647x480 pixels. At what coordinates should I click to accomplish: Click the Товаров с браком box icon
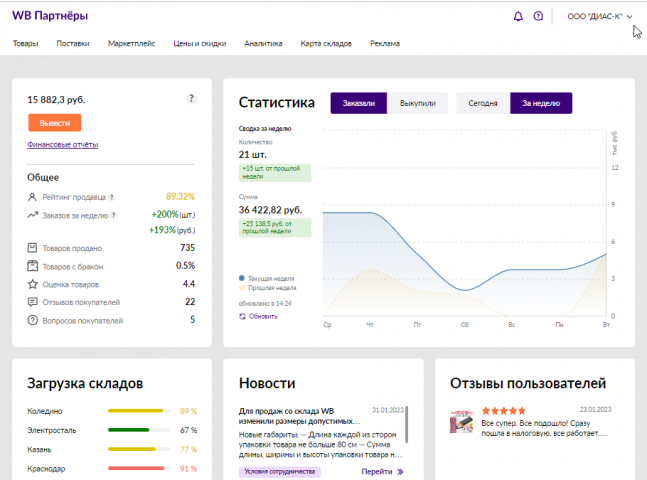click(x=32, y=266)
